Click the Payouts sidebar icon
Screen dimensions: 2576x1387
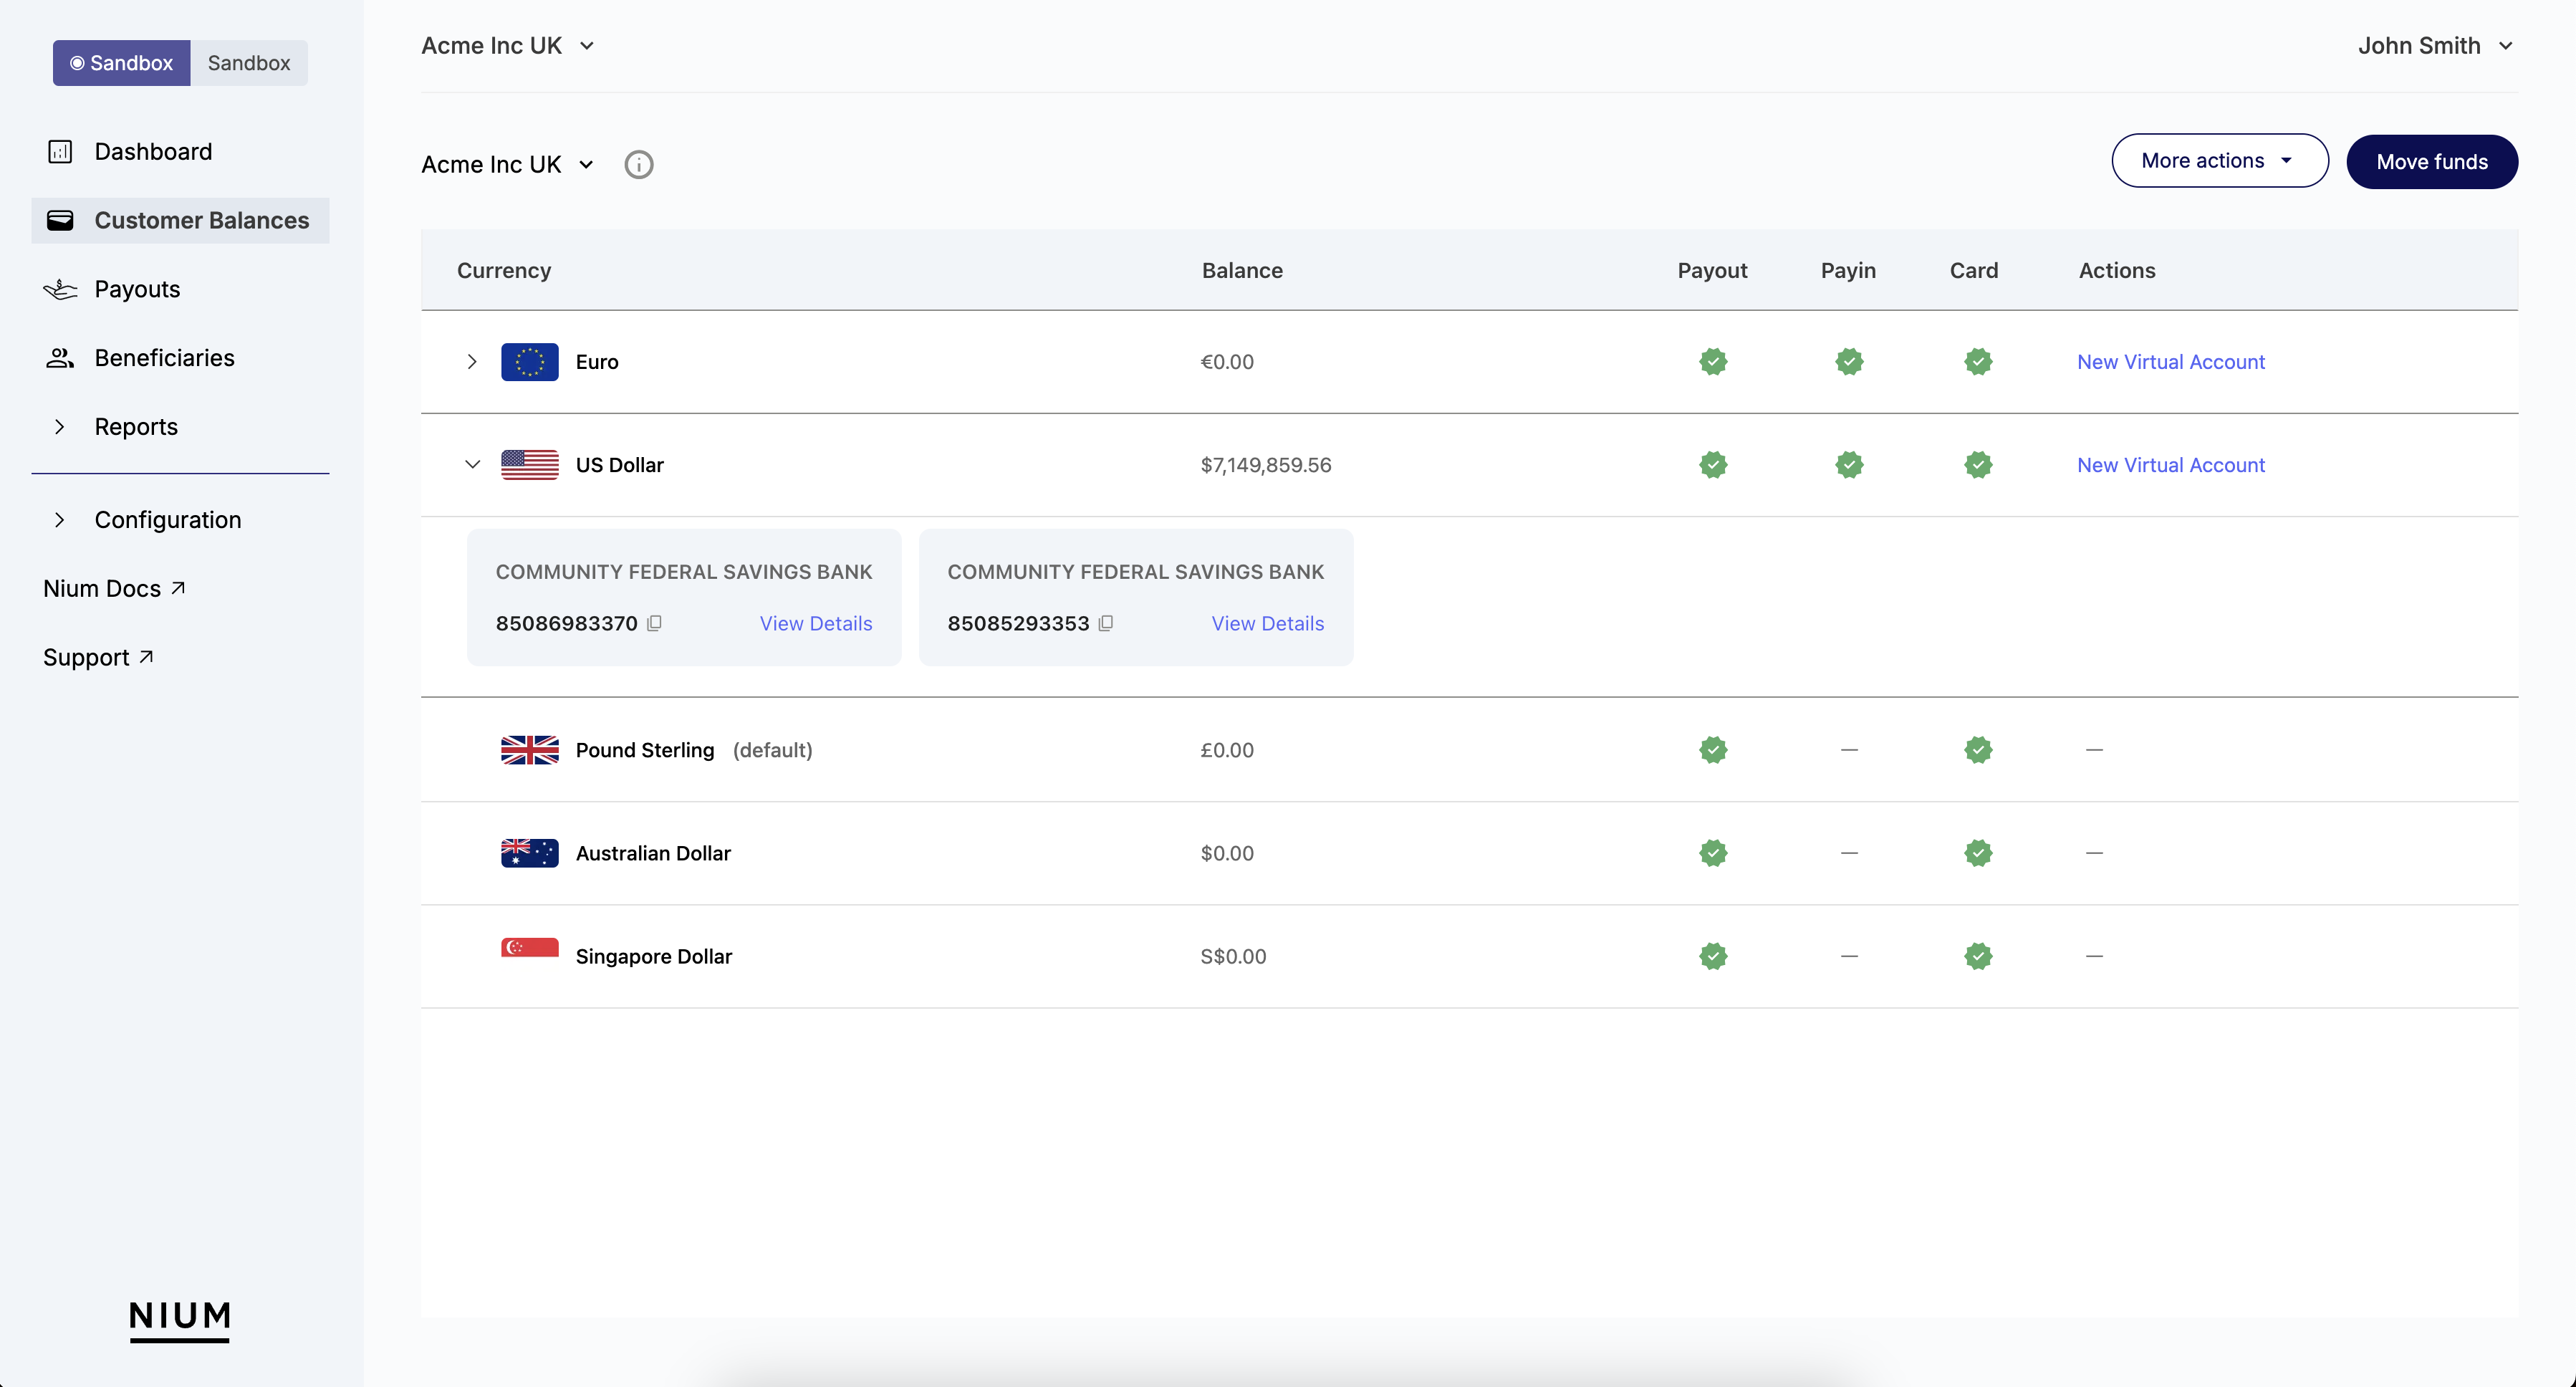pos(59,287)
